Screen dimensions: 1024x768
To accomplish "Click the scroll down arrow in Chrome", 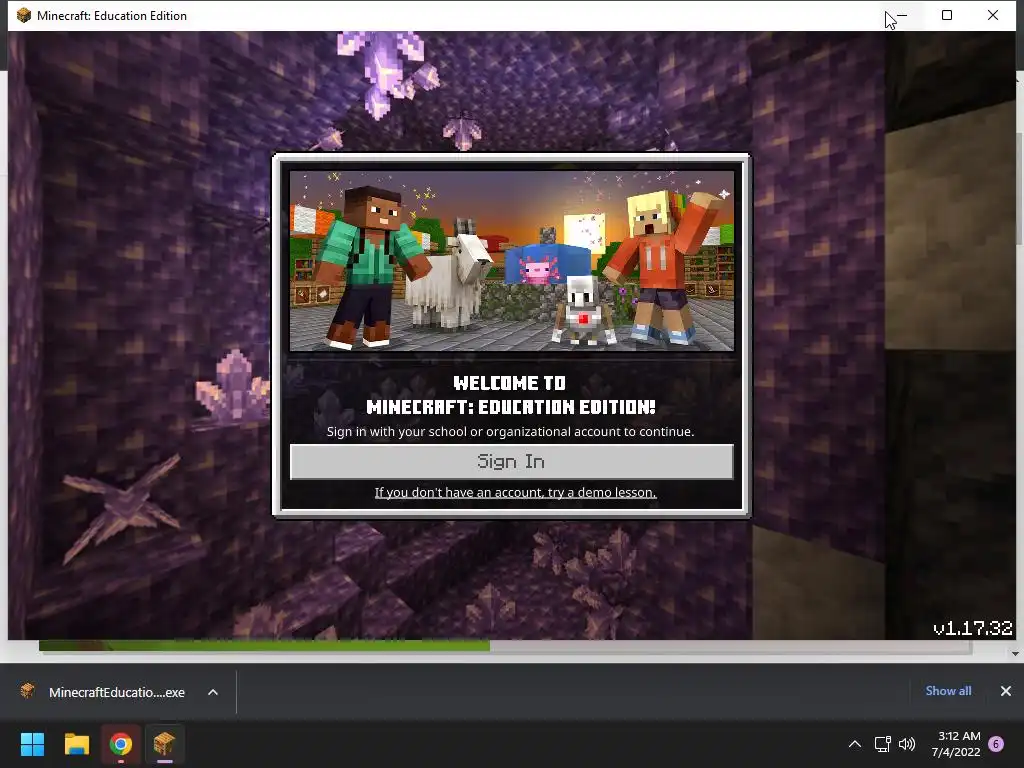I will 1016,653.
